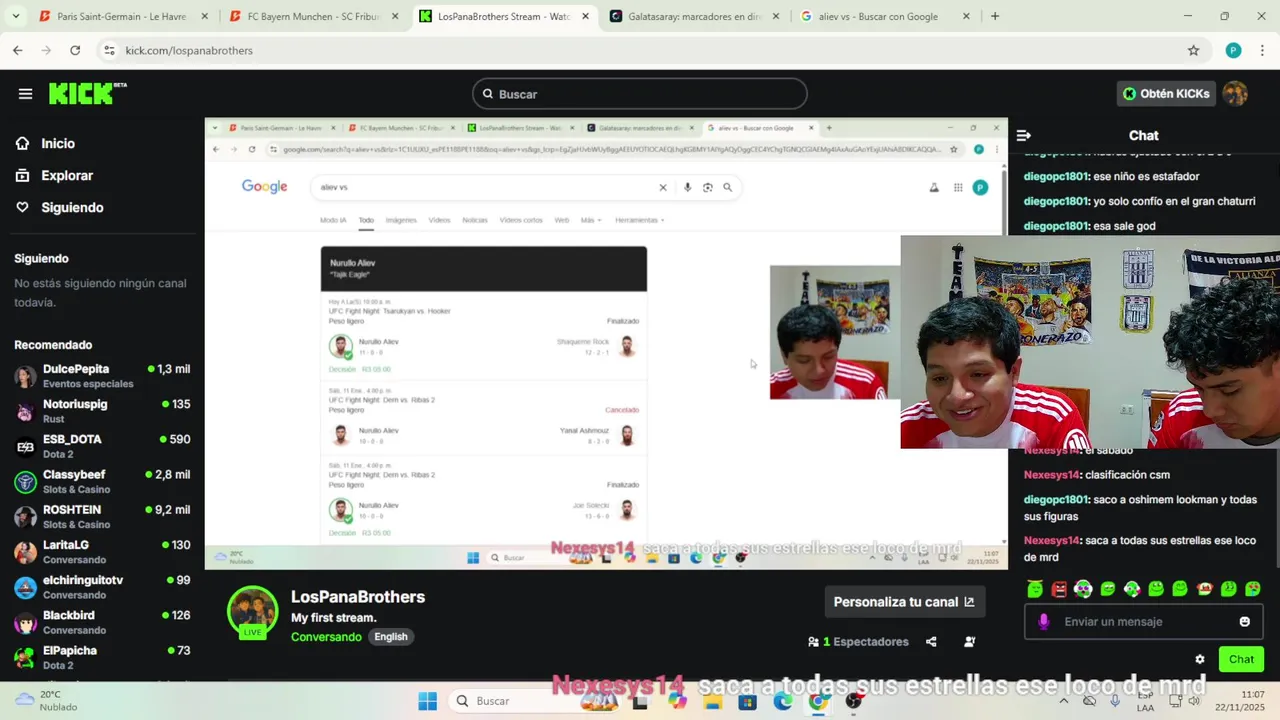Bookmark this page with star icon

tap(1193, 50)
